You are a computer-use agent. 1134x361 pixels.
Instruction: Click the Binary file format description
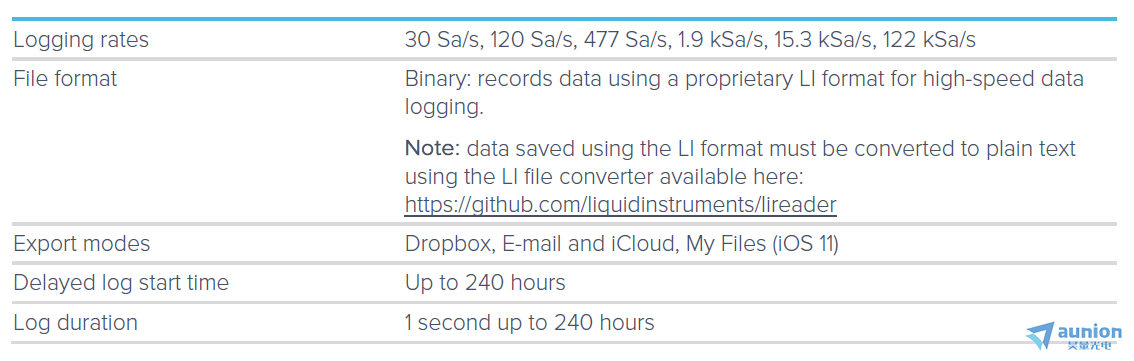pyautogui.click(x=744, y=92)
